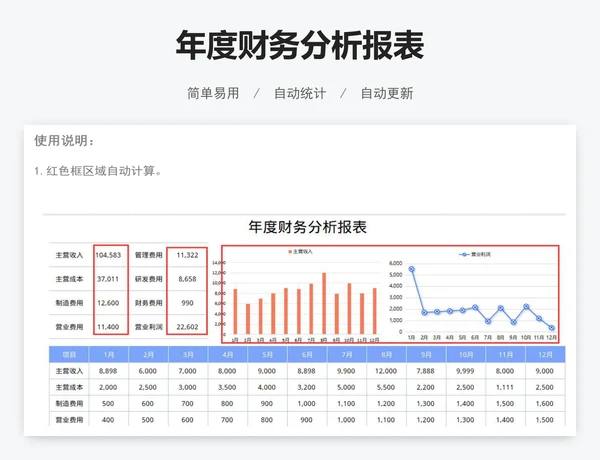This screenshot has height=460, width=600.
Task: Click the 6月 blue table header cell
Action: [307, 355]
